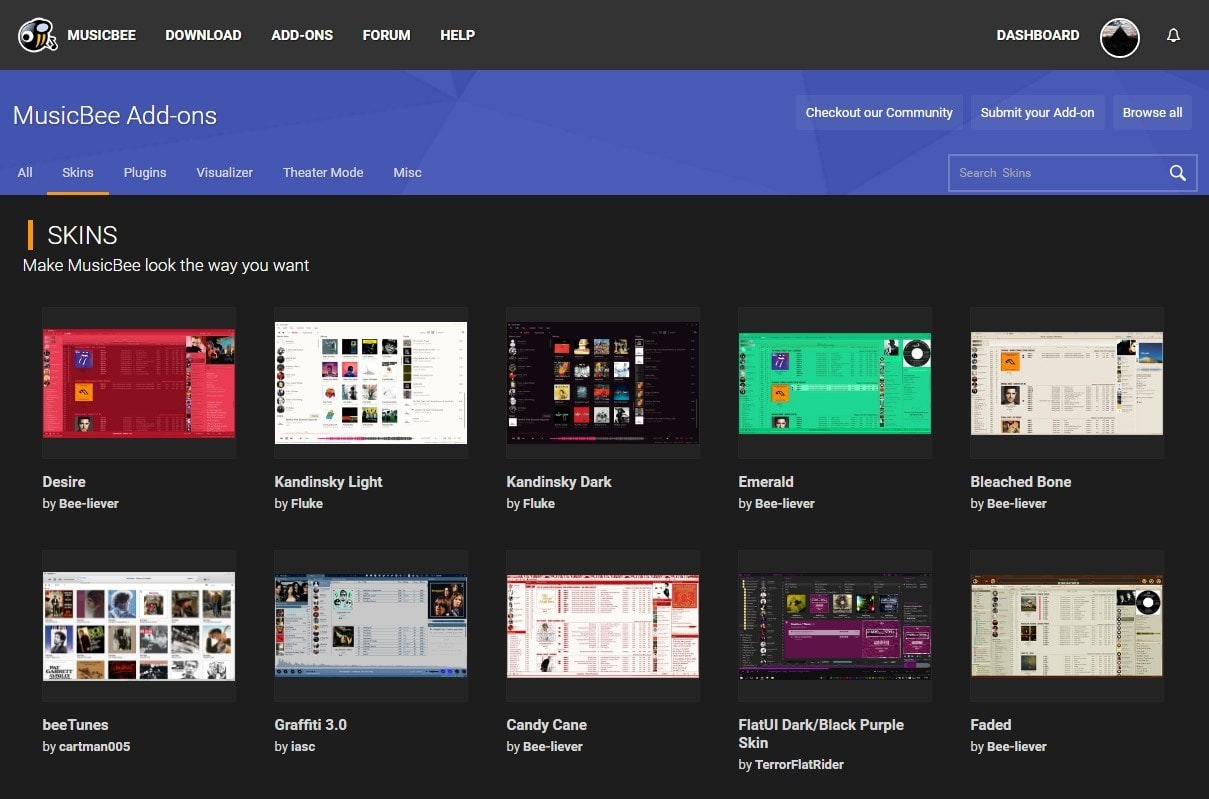Open author Bee-liever under Desire

[89, 504]
